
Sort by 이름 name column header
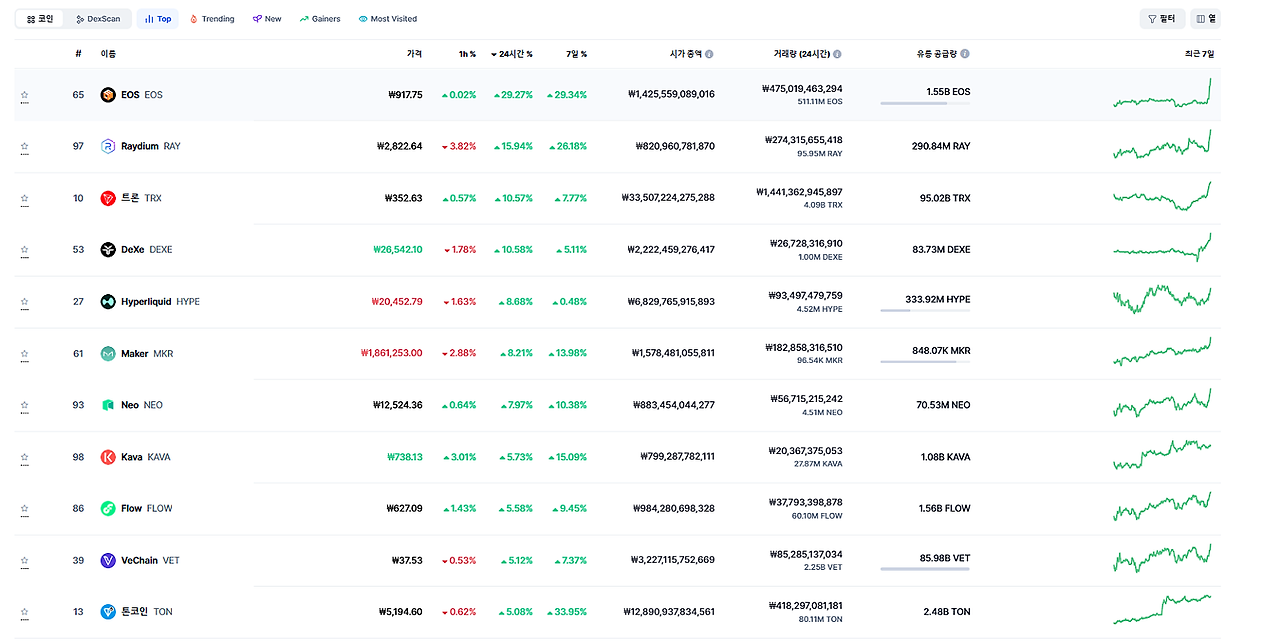click(x=108, y=54)
